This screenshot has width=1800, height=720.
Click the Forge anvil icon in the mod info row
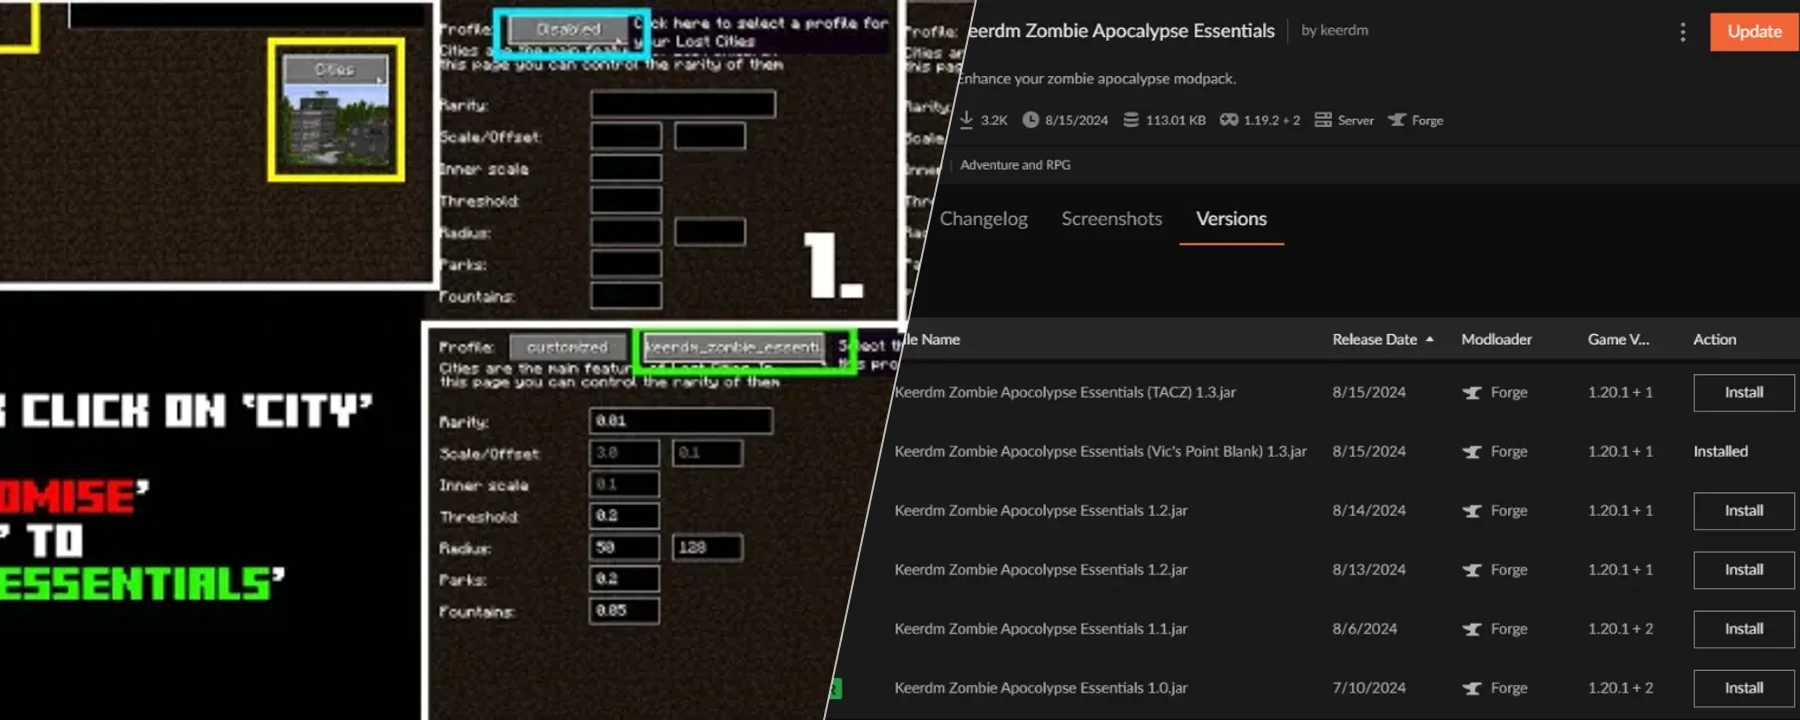1397,120
